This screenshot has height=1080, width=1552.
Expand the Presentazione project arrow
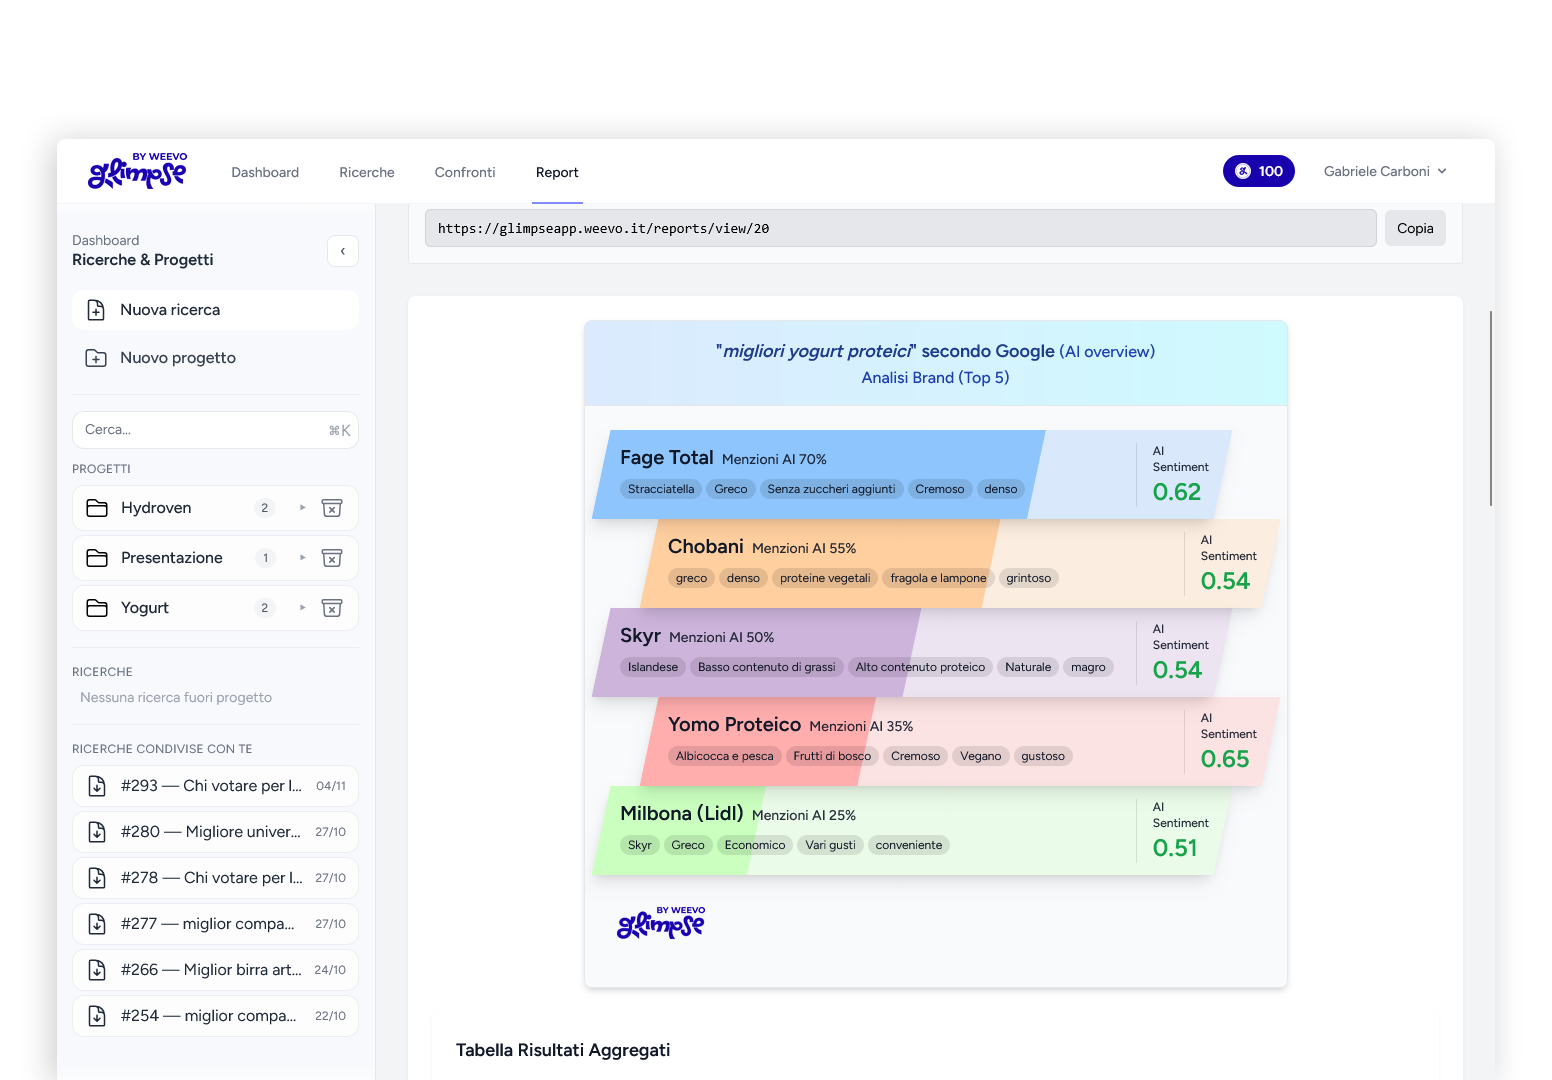point(302,558)
